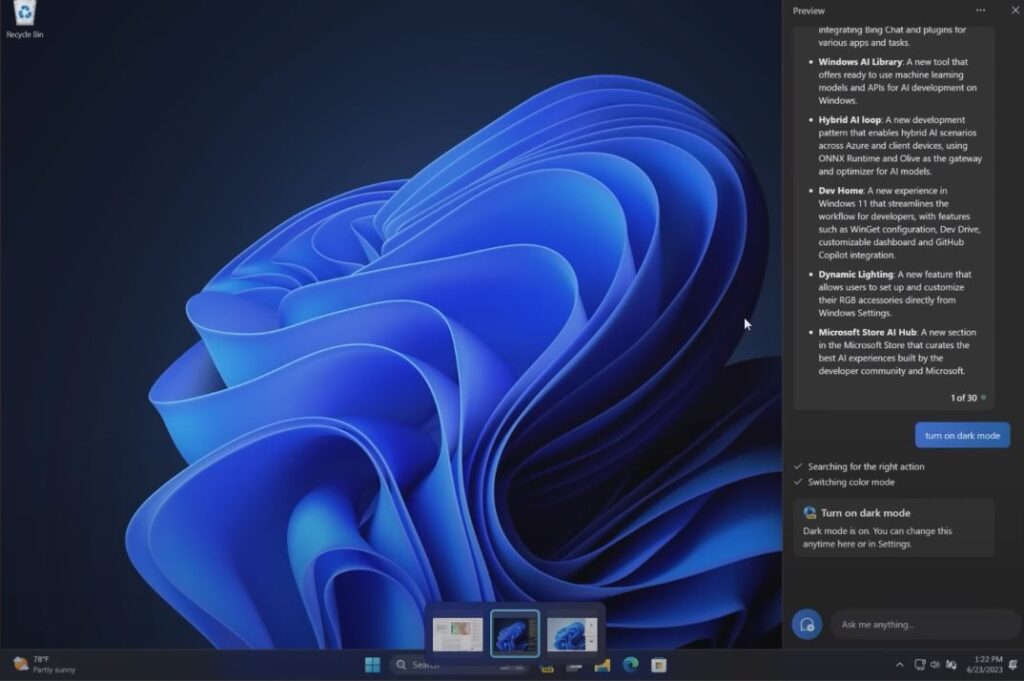Image resolution: width=1024 pixels, height=681 pixels.
Task: Select the left document window thumbnail
Action: [x=457, y=634]
